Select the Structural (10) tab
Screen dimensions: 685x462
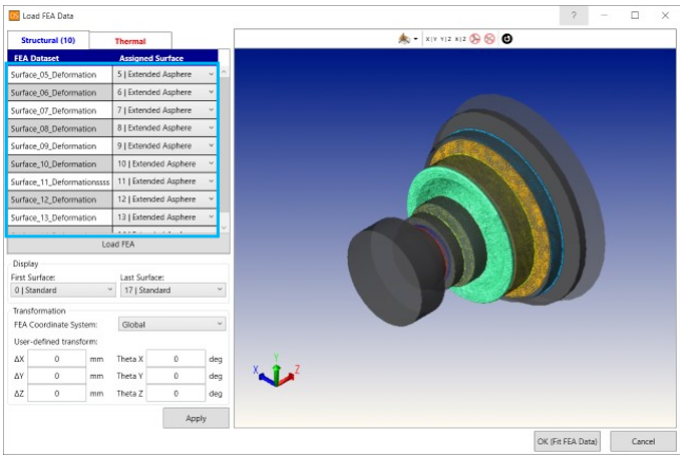(48, 41)
